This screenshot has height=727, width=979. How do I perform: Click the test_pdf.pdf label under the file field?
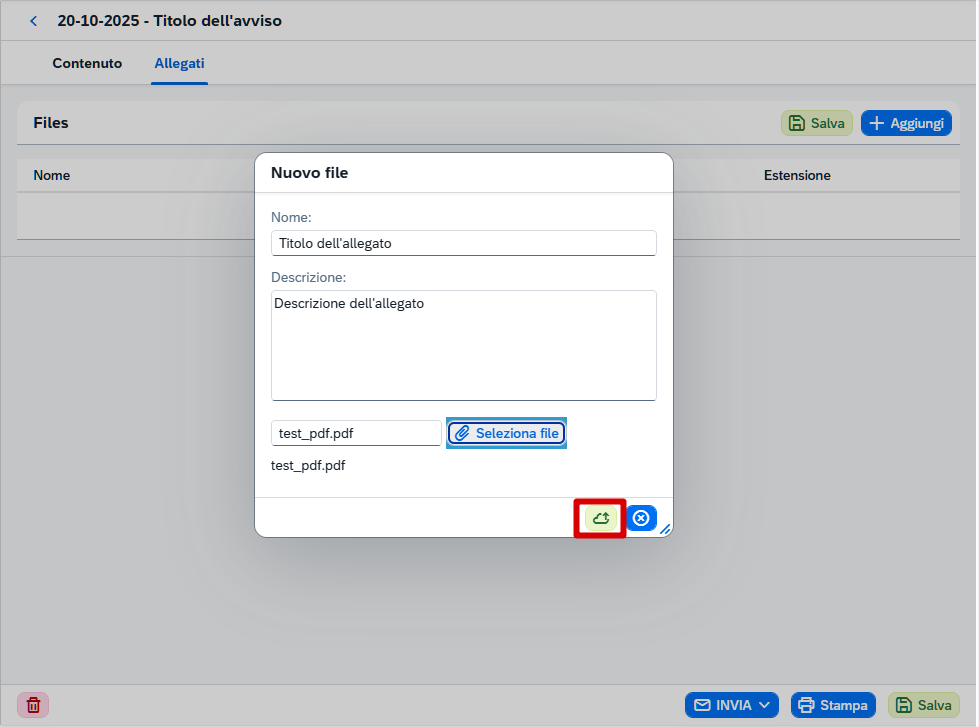click(x=308, y=465)
